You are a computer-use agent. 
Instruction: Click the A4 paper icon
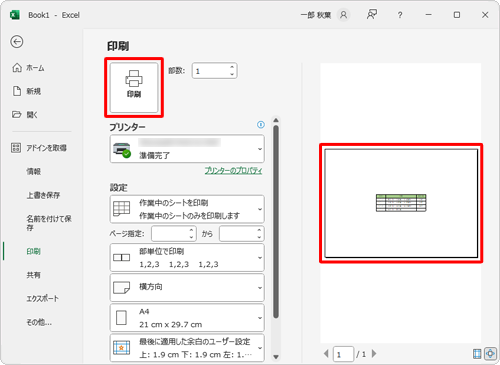click(121, 318)
